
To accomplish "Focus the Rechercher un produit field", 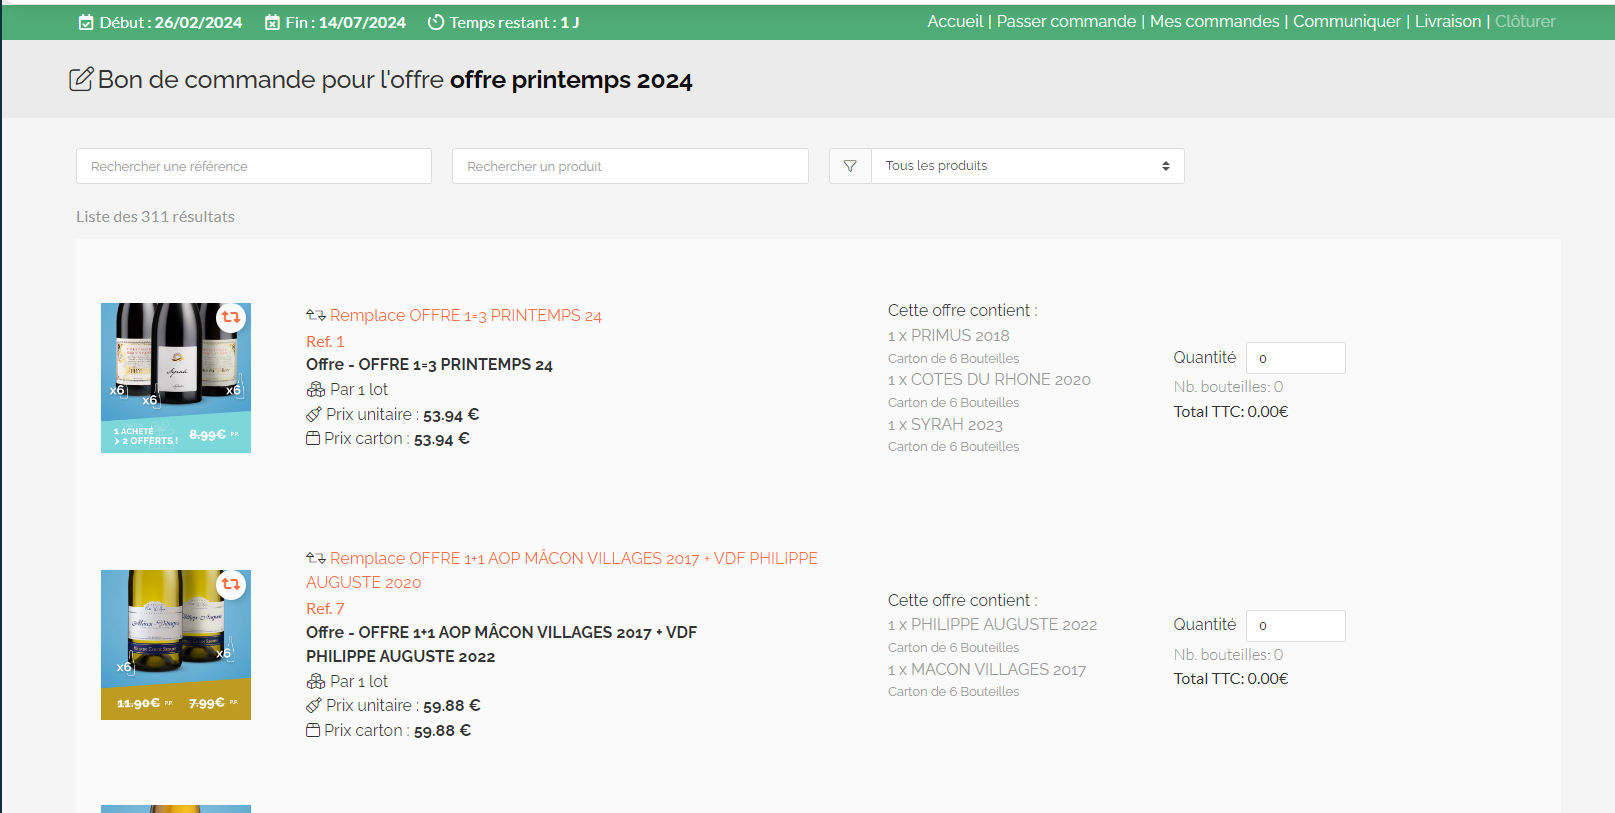I will click(x=630, y=166).
